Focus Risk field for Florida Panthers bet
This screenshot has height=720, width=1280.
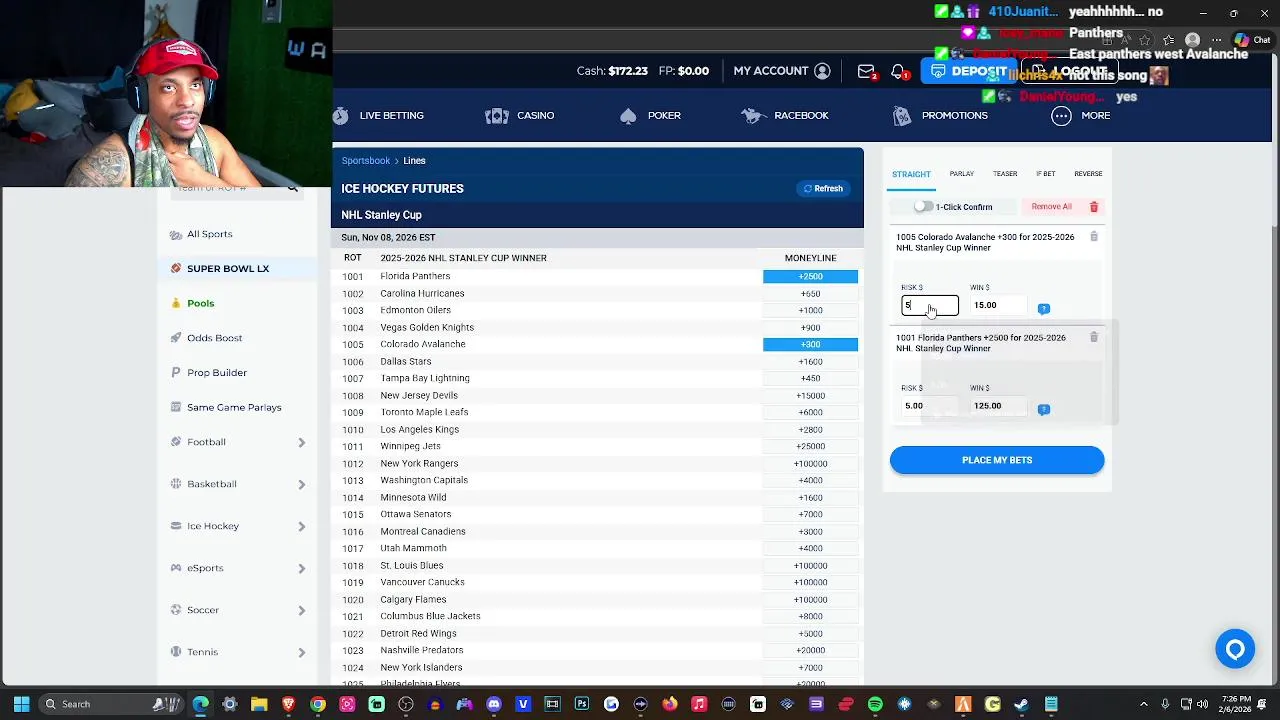(930, 406)
